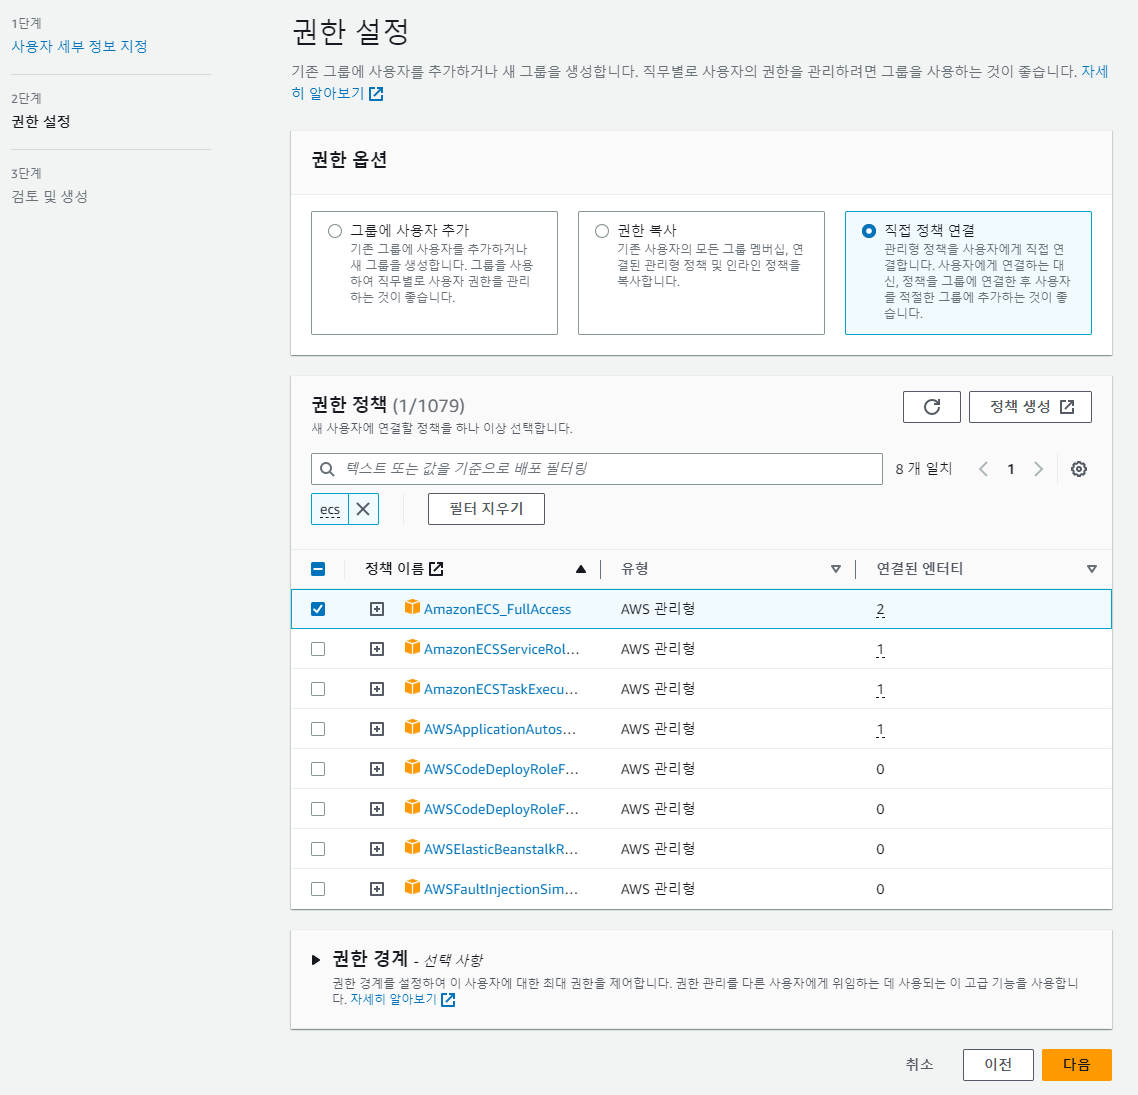Sort by 유형 column arrow
The image size is (1138, 1095).
click(x=835, y=569)
